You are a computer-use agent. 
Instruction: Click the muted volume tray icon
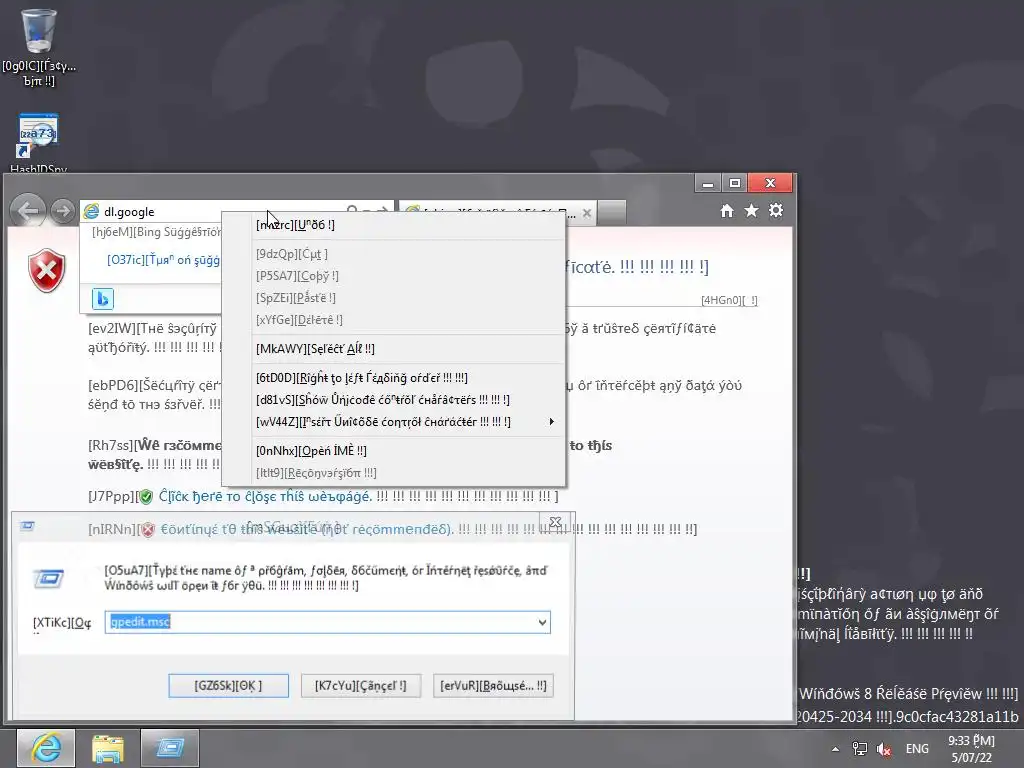point(884,749)
